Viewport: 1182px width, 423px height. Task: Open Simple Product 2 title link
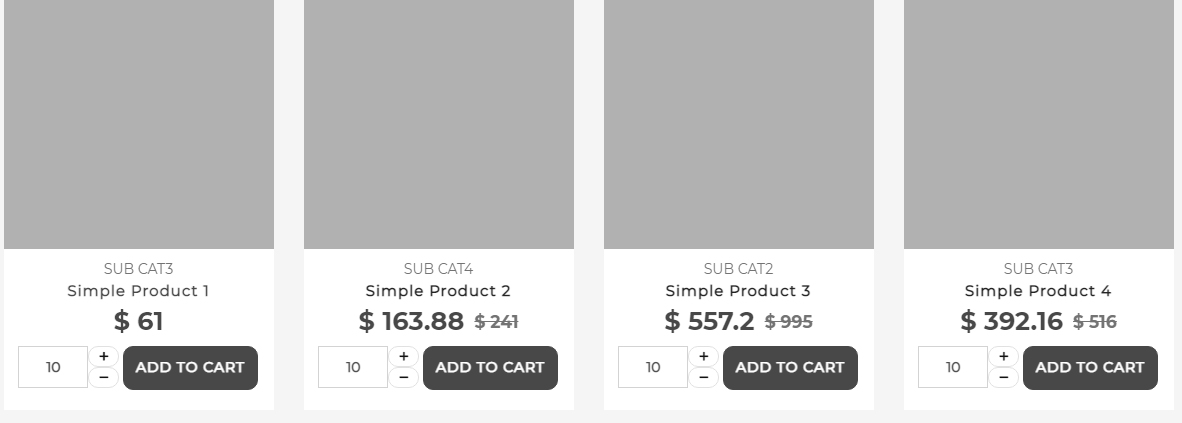tap(438, 291)
